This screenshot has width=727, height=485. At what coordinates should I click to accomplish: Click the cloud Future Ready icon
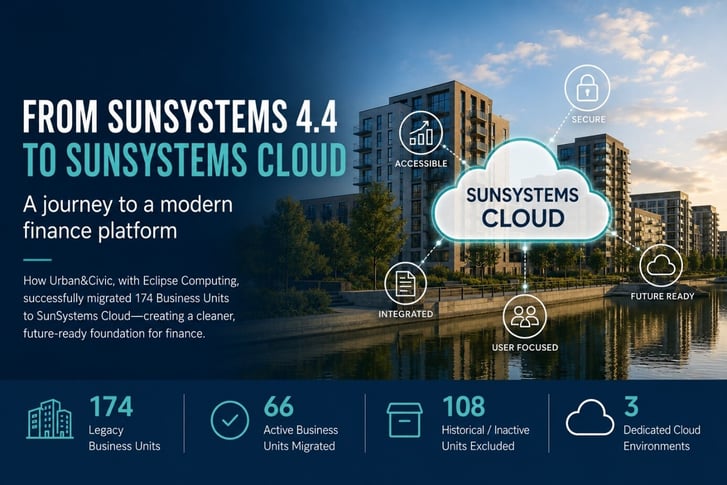[x=661, y=266]
